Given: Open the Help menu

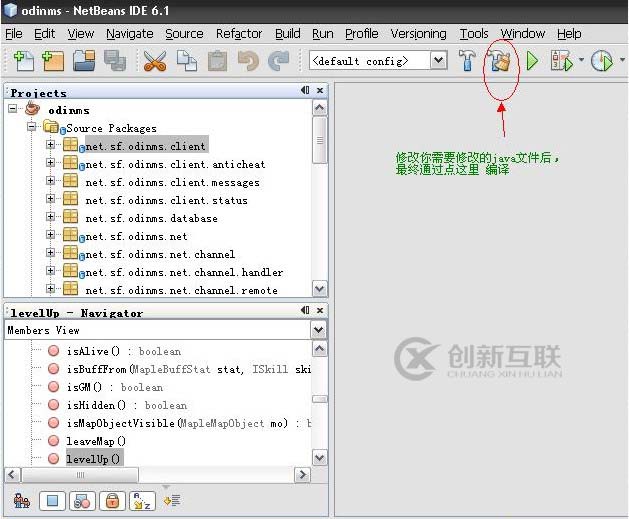Looking at the screenshot, I should point(569,34).
